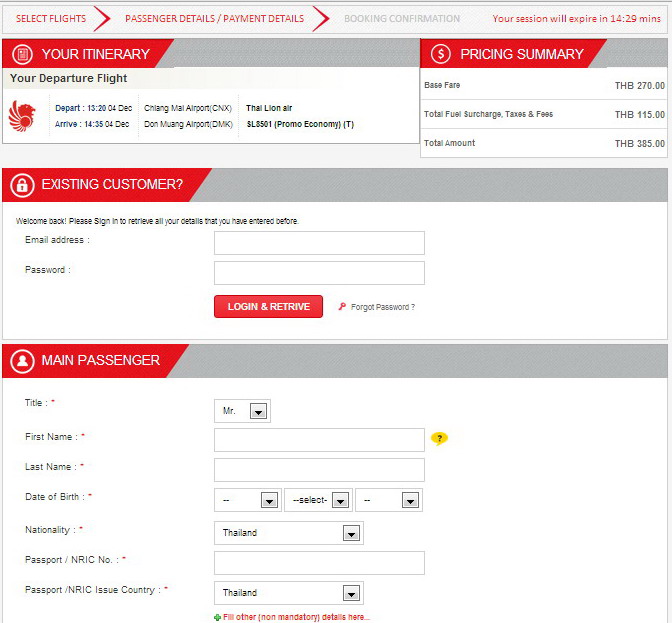Viewport: 672px width, 623px height.
Task: Focus the Passport / NRIC No. field
Action: tap(319, 563)
